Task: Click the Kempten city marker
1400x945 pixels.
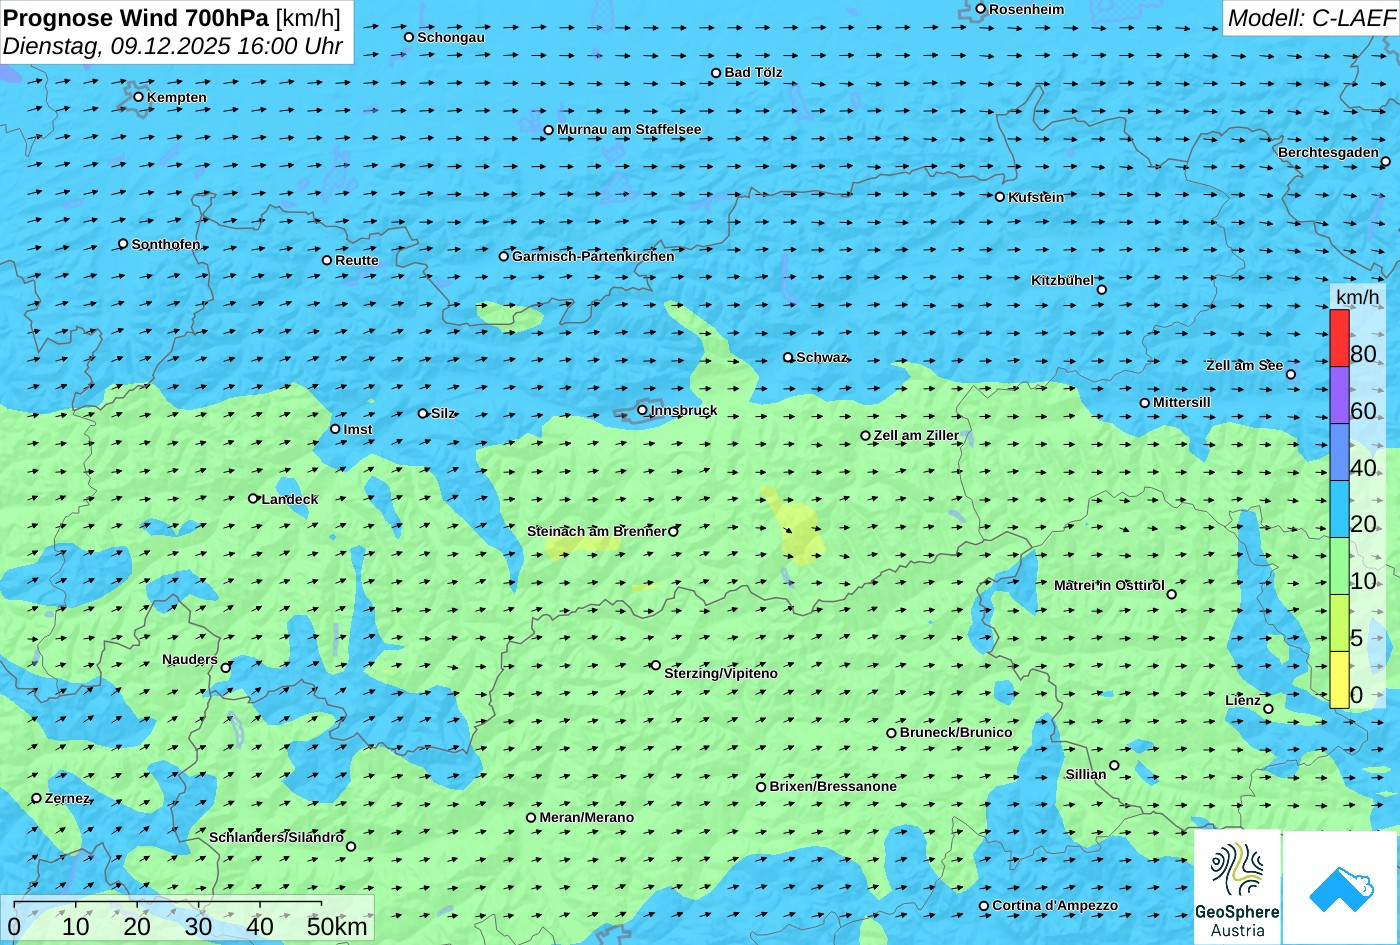Action: 138,97
